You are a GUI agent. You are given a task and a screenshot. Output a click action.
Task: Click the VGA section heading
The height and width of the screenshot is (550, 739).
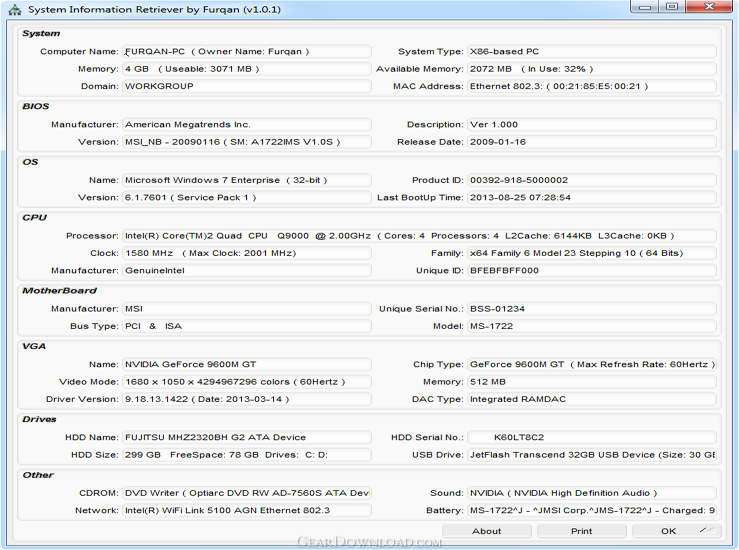(34, 346)
